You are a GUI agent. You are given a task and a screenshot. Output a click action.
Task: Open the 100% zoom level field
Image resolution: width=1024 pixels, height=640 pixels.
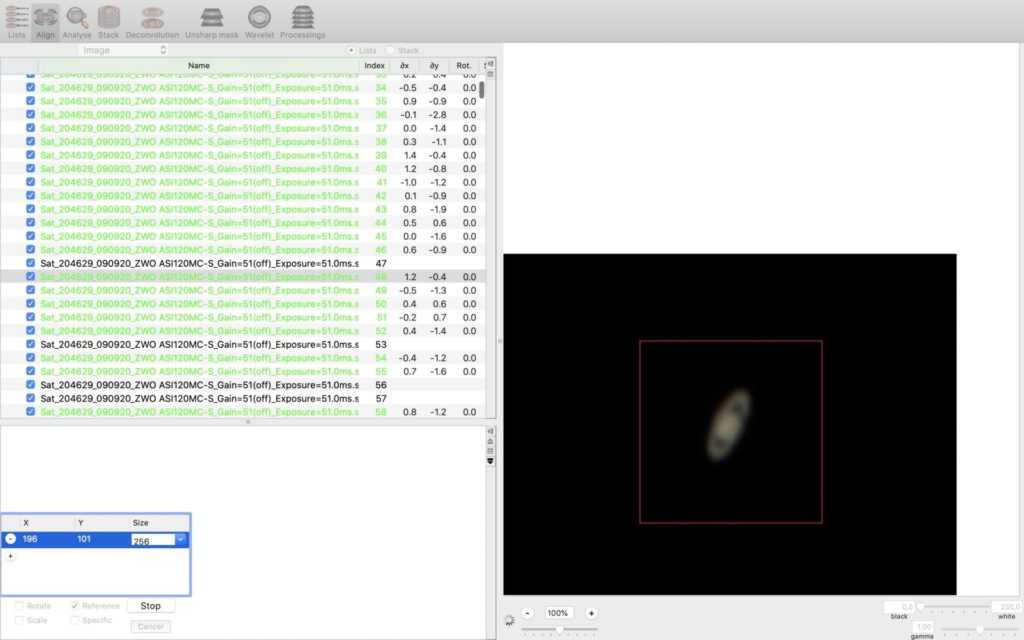click(557, 613)
